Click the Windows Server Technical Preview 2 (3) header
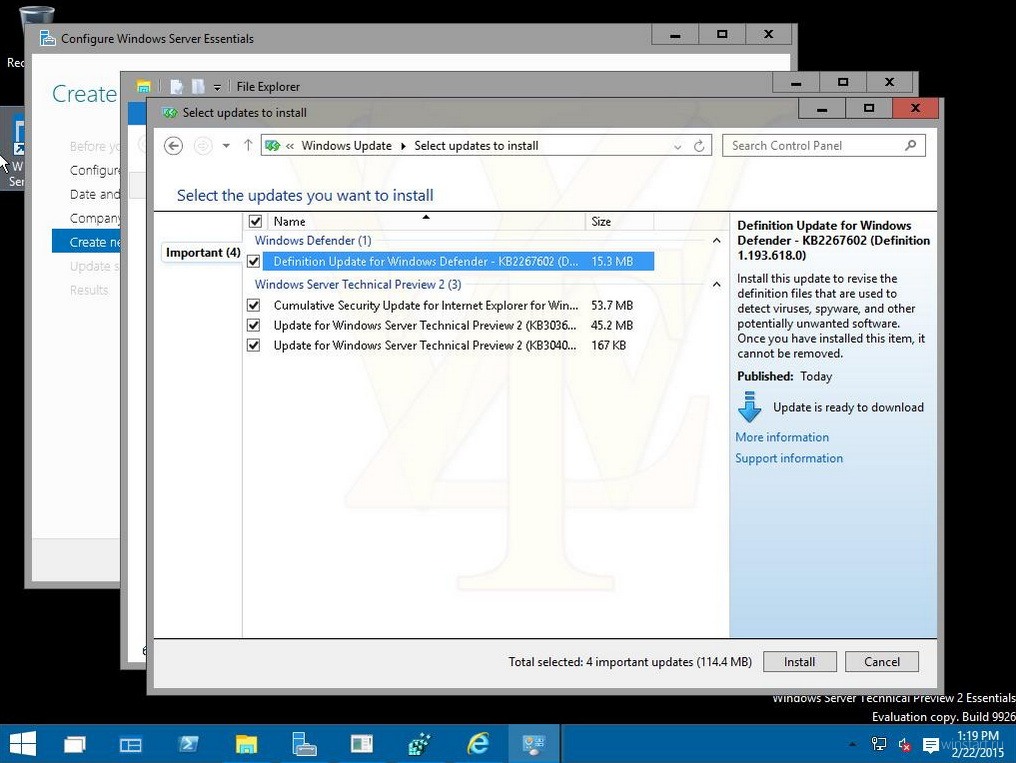 coord(358,284)
